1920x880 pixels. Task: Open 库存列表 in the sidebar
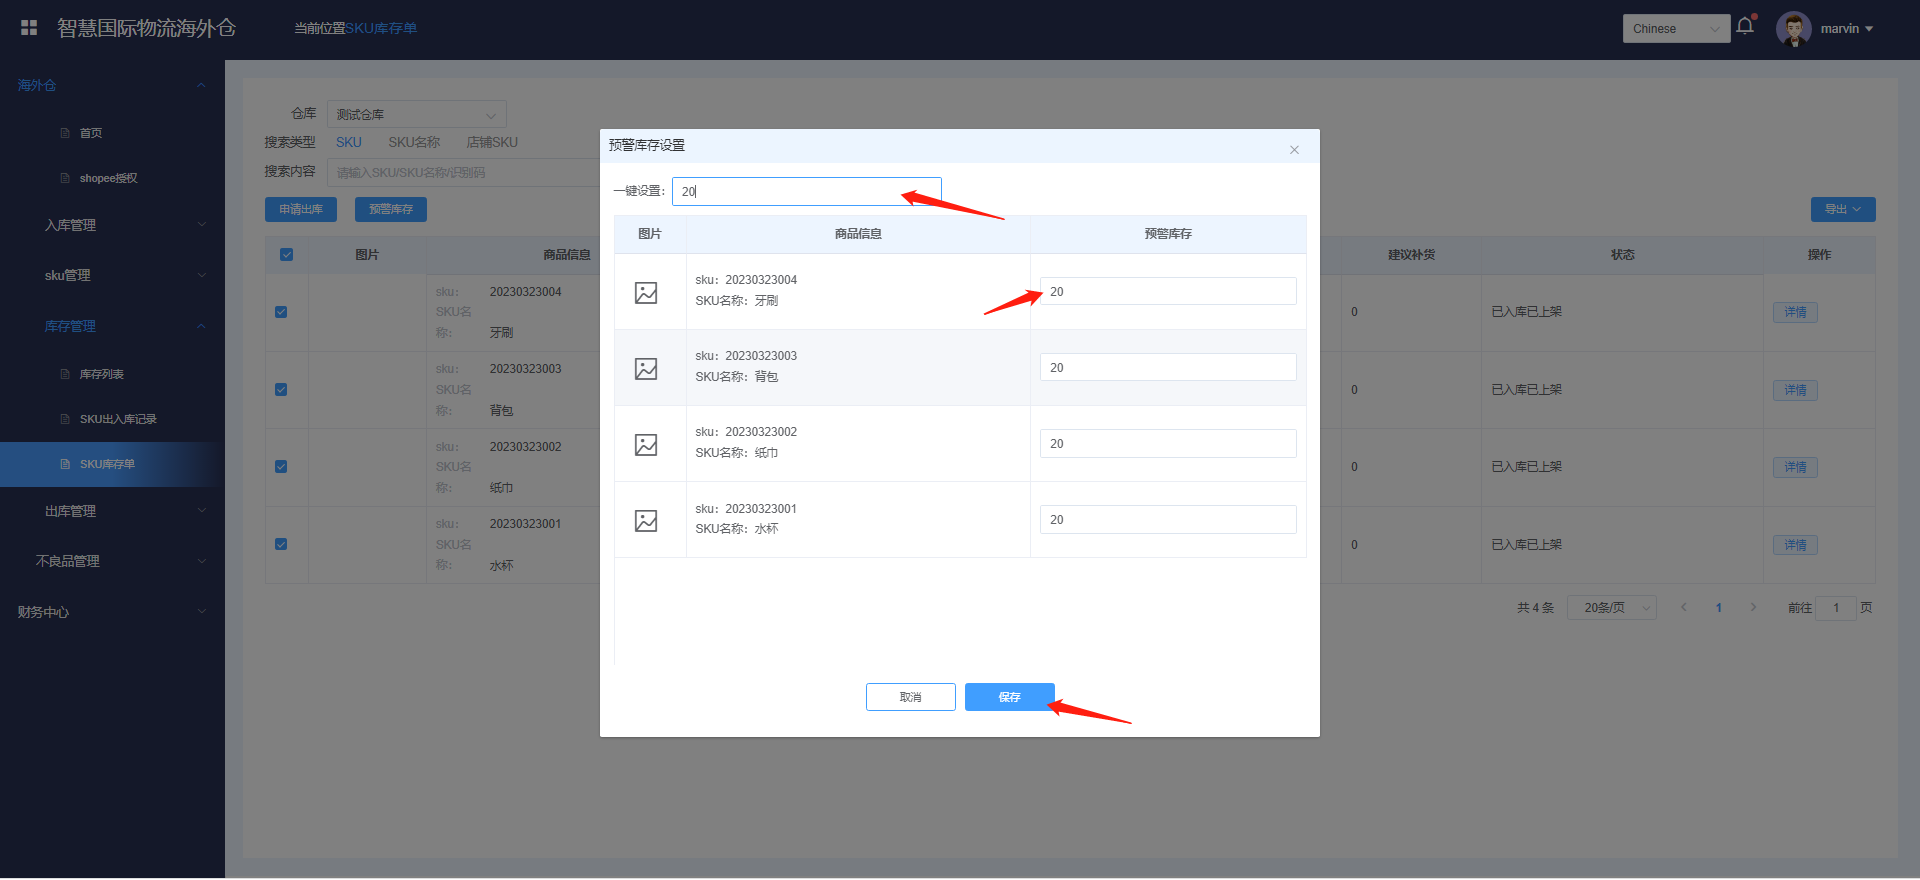click(x=102, y=374)
